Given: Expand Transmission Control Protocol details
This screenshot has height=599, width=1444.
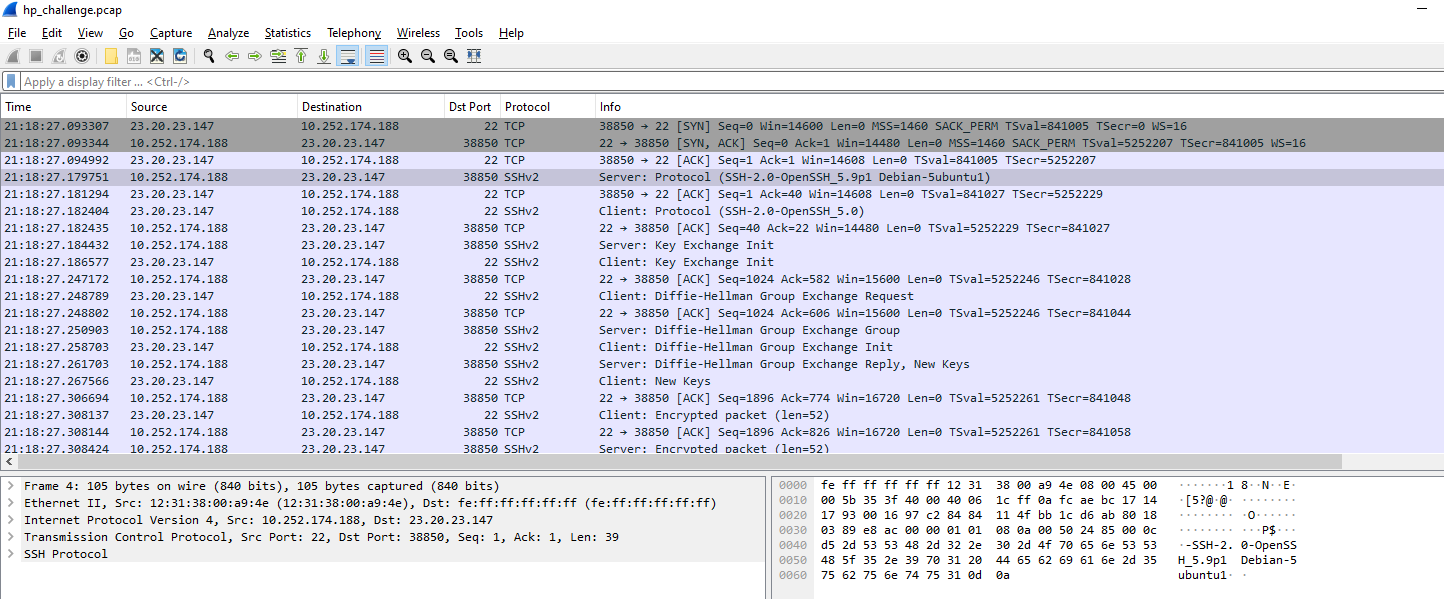Looking at the screenshot, I should point(11,537).
